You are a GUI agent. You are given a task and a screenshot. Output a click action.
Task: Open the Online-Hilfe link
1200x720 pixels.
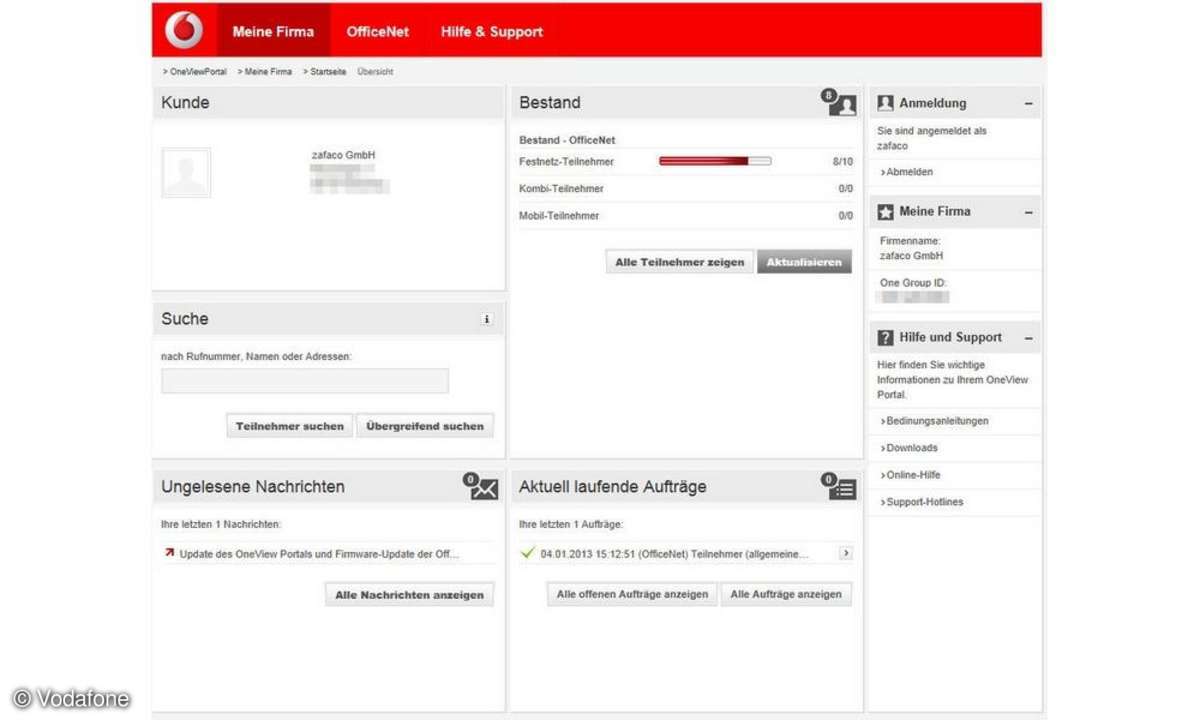(x=911, y=475)
